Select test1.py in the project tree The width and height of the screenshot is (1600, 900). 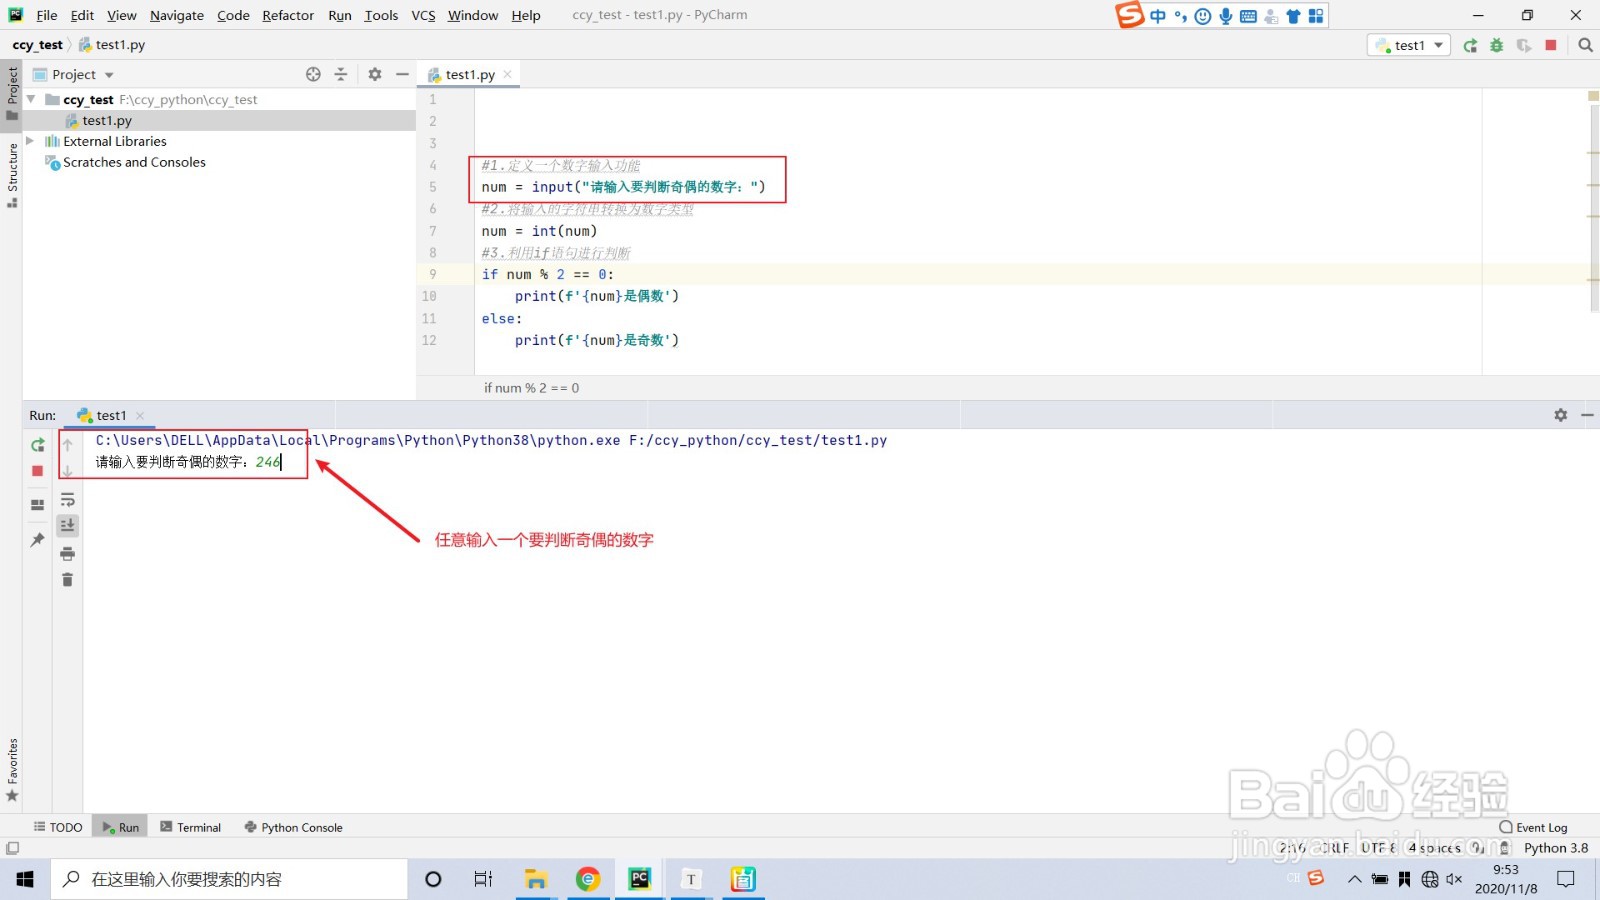click(x=107, y=121)
